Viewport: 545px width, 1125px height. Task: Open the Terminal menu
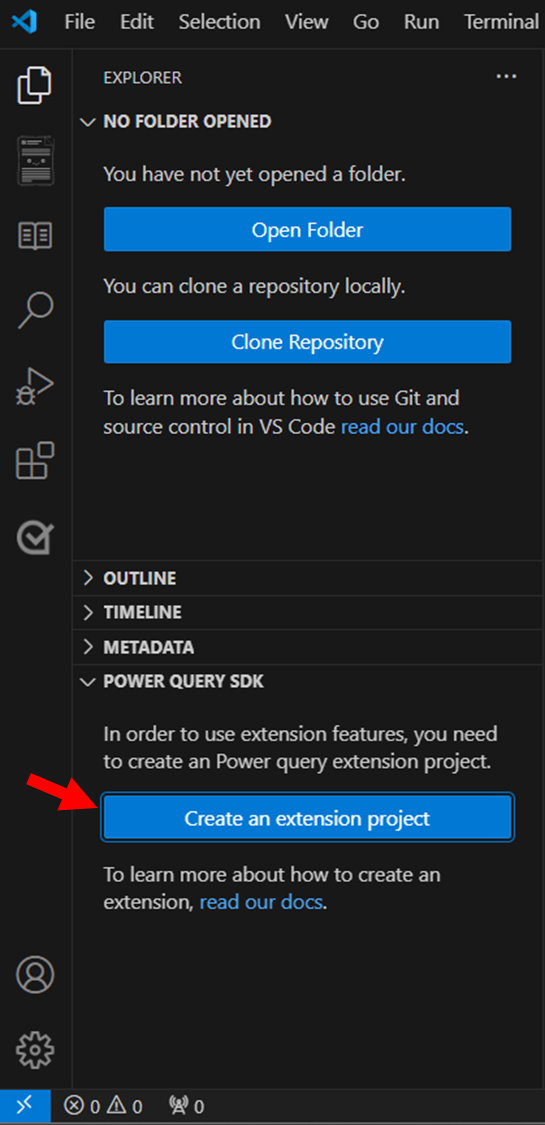click(501, 22)
